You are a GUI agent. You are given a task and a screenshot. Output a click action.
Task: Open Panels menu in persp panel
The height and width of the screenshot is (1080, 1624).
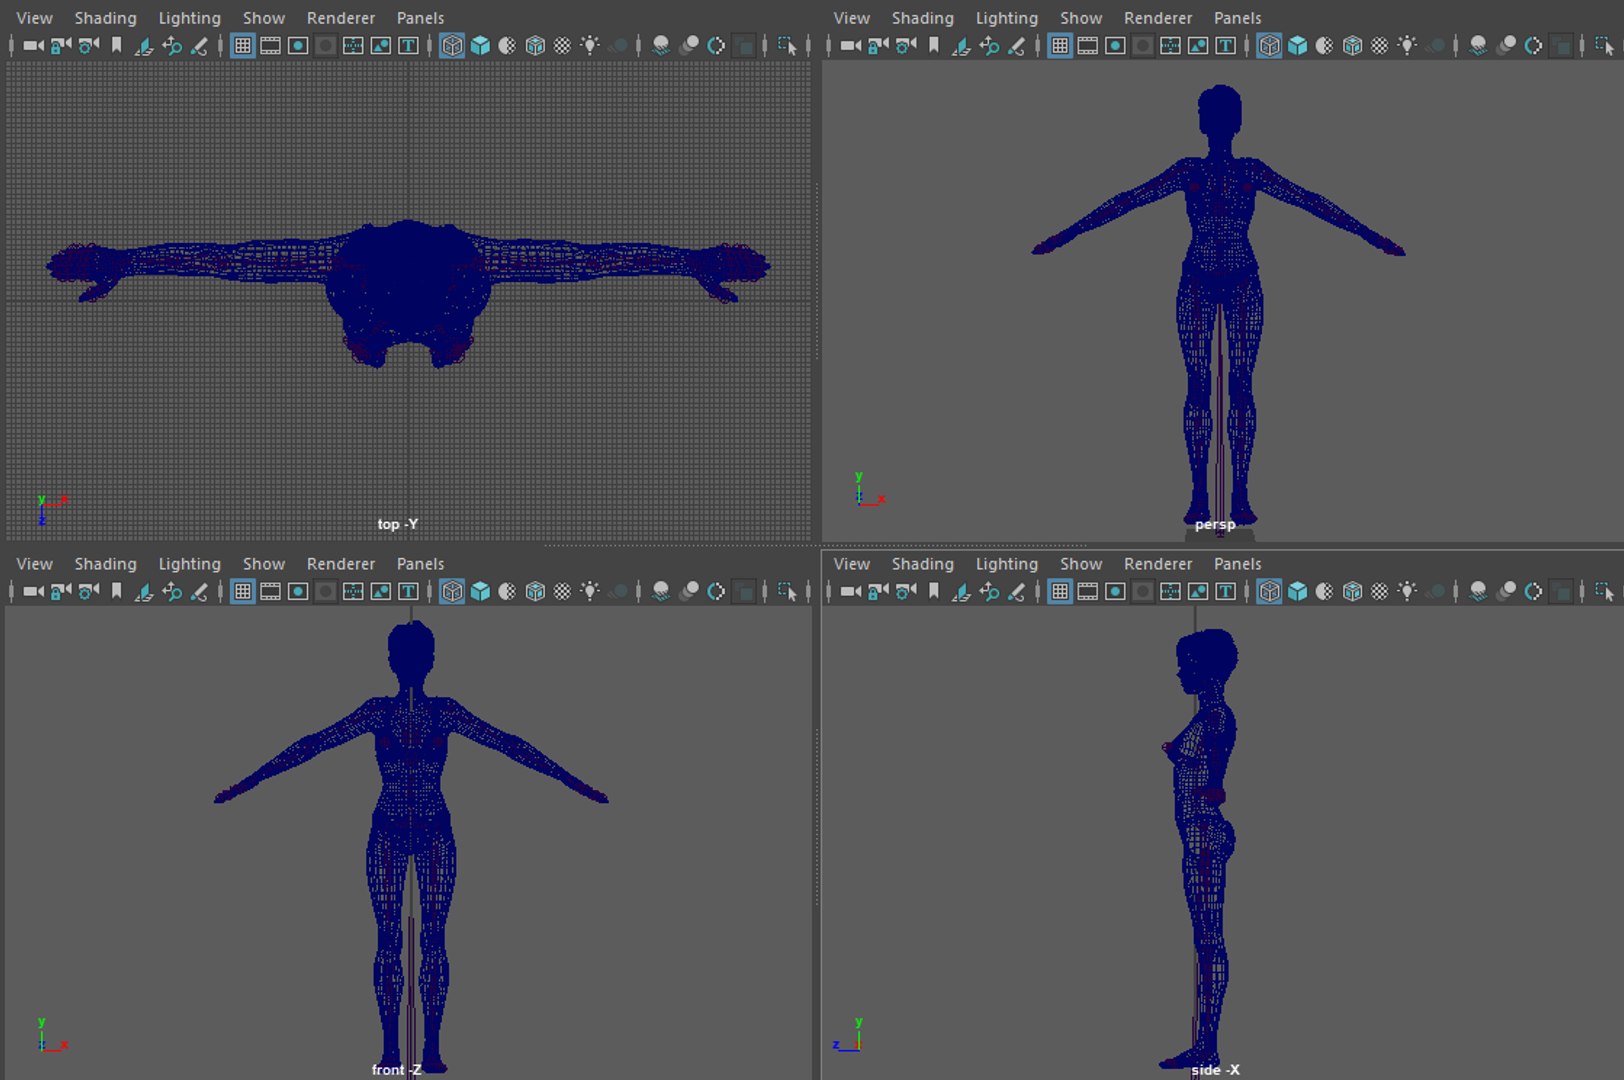tap(1237, 18)
